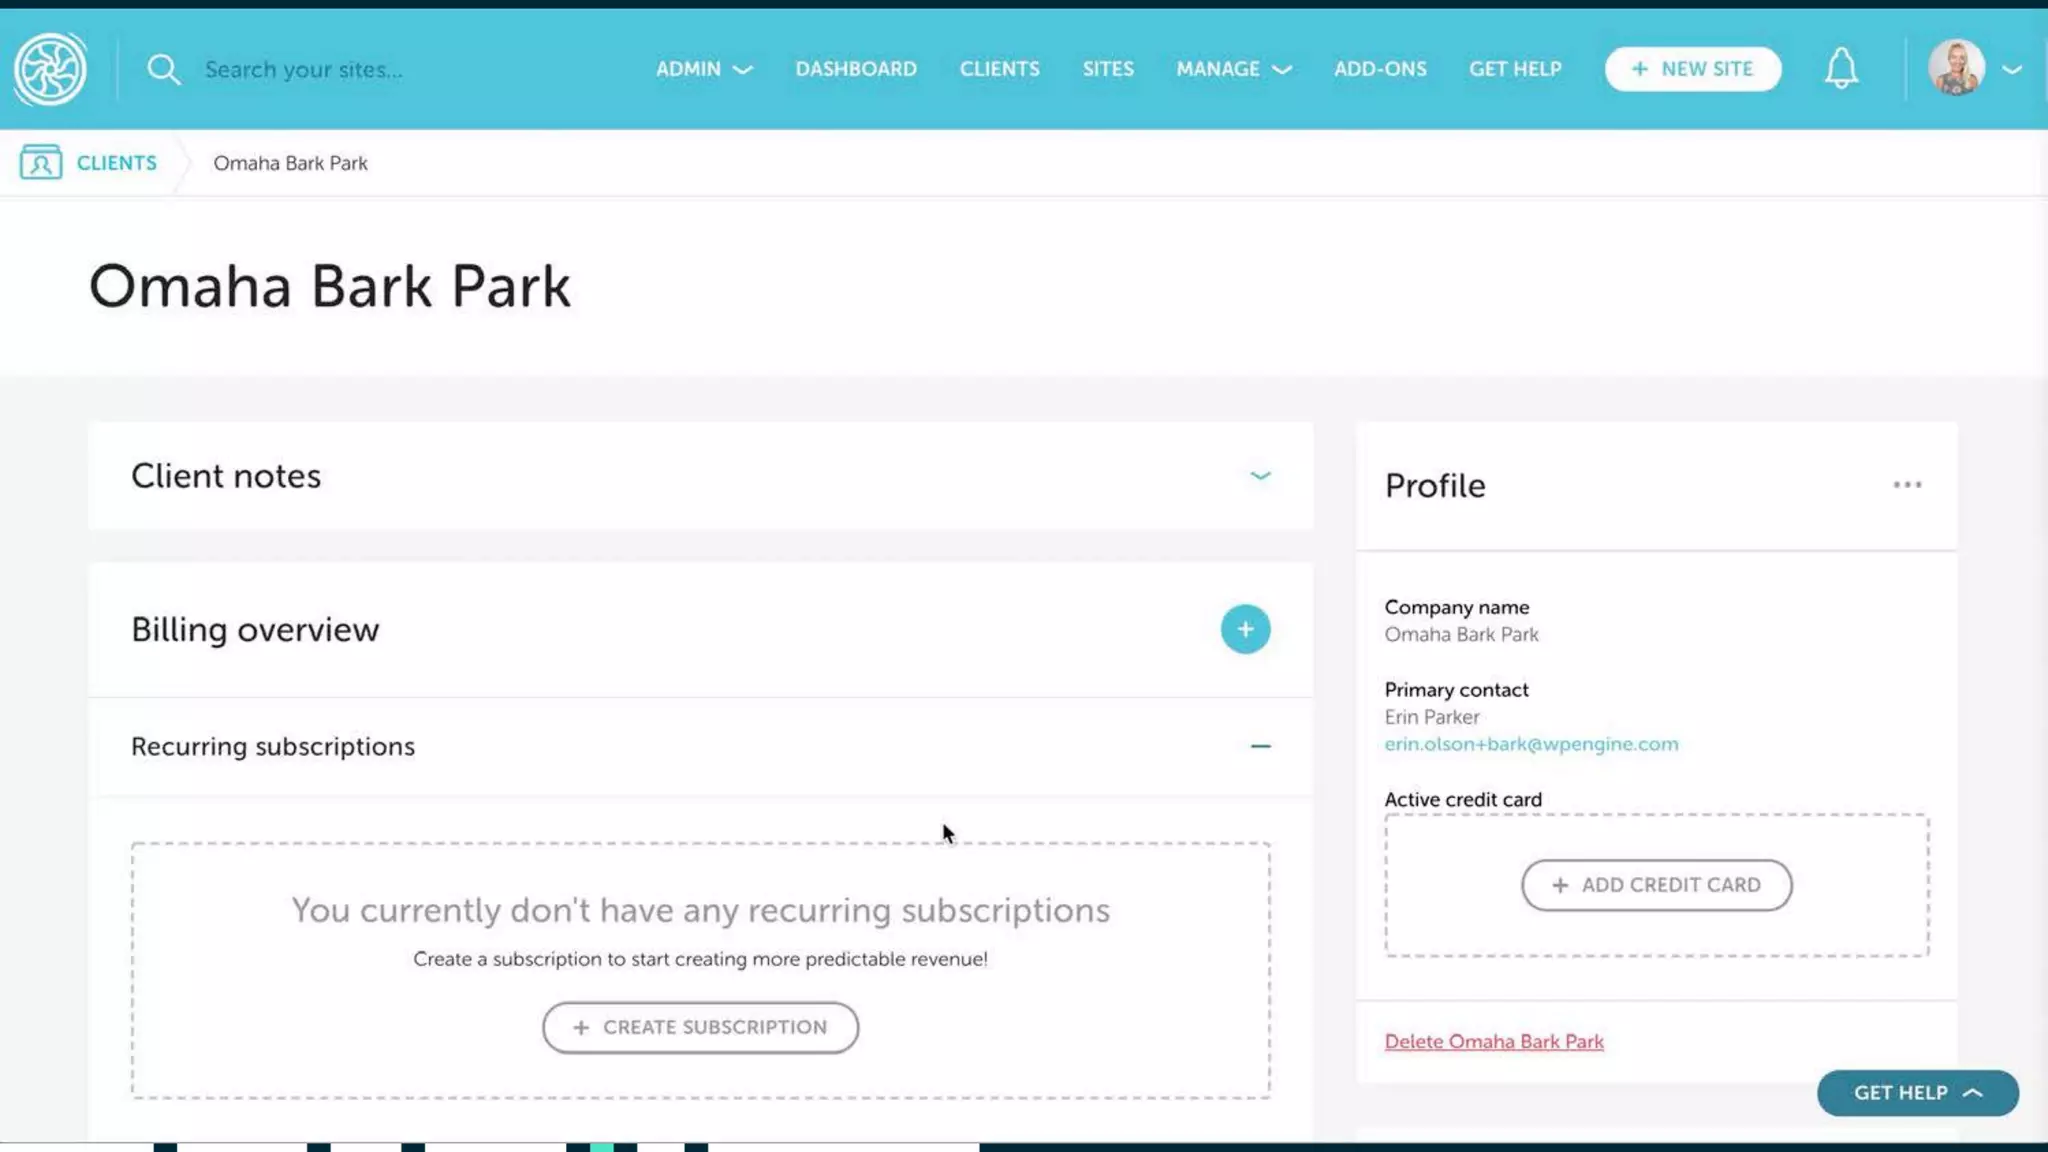Open account dropdown arrow beside avatar
This screenshot has width=2048, height=1152.
tap(2012, 70)
